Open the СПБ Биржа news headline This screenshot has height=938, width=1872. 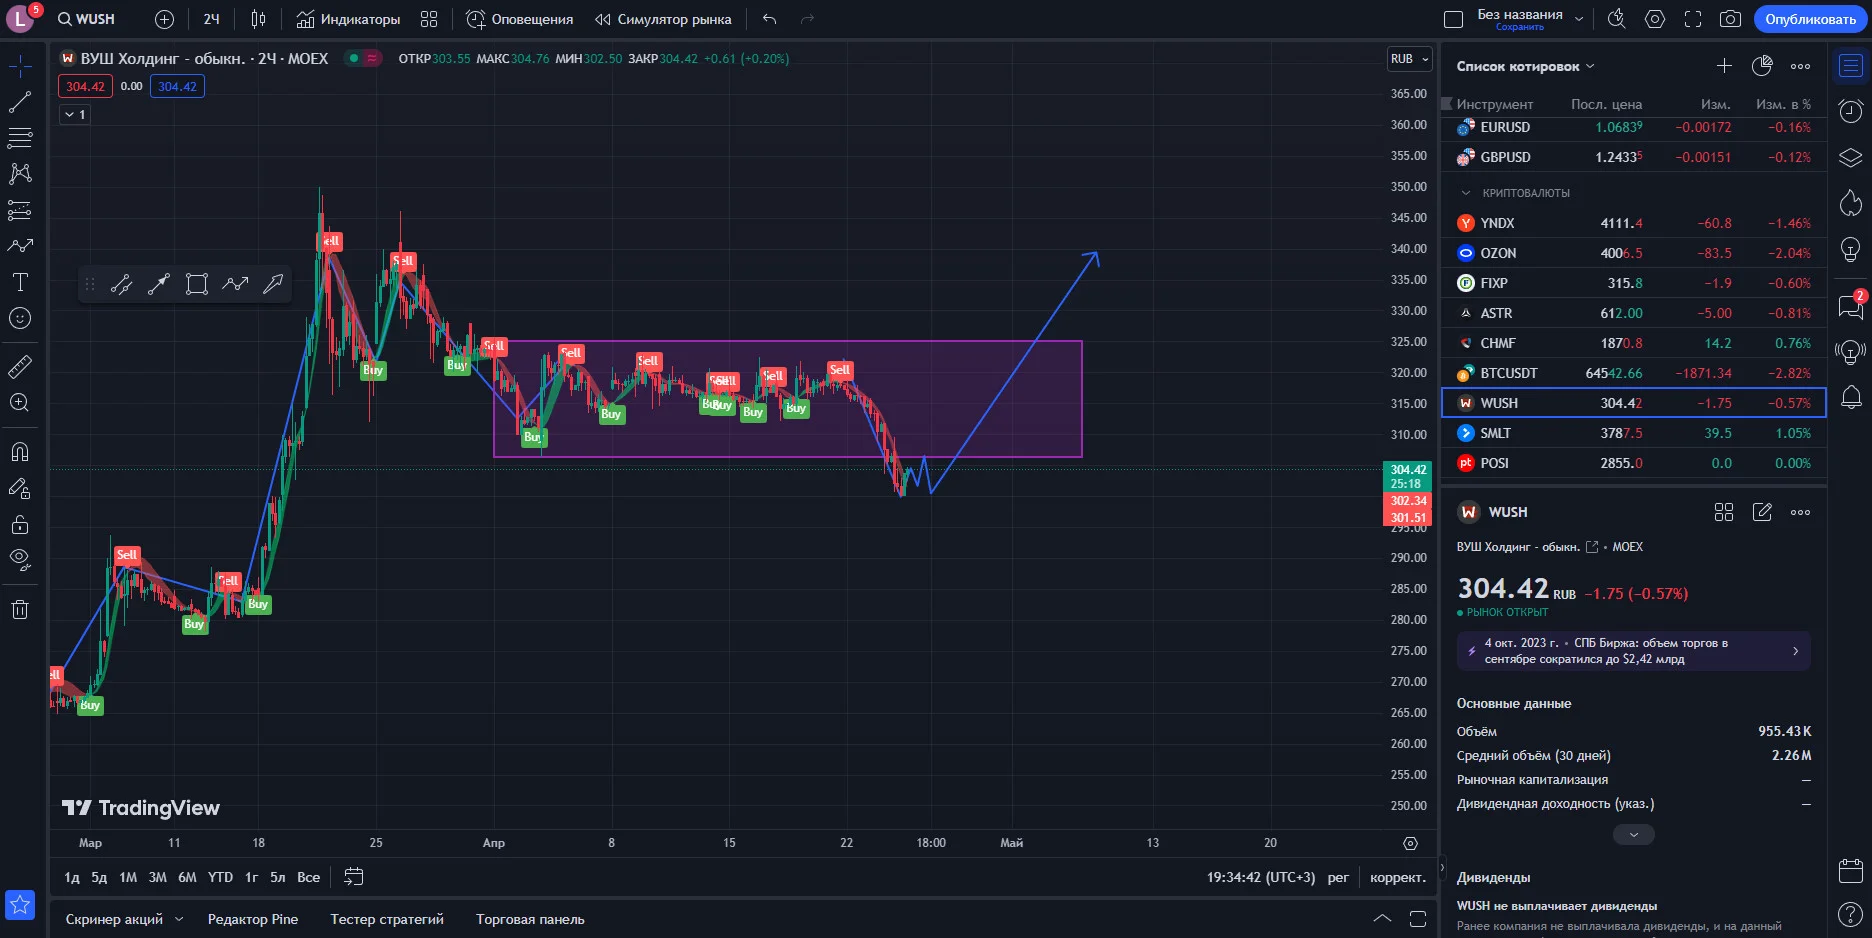click(x=1634, y=651)
